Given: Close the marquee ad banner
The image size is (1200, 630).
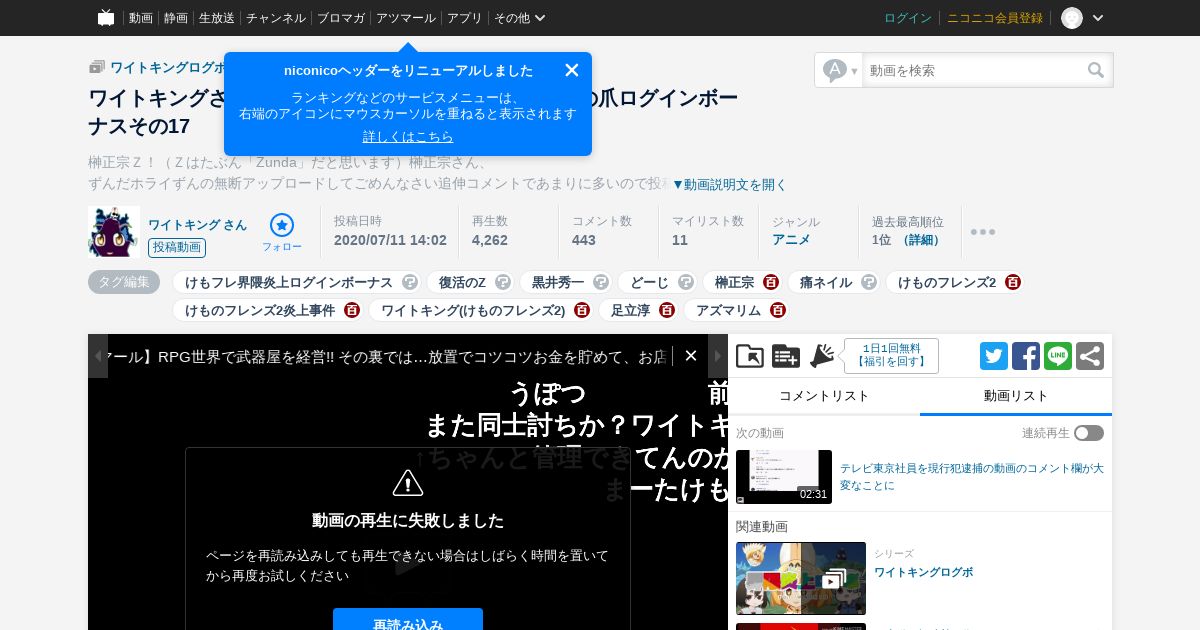Looking at the screenshot, I should pos(691,356).
